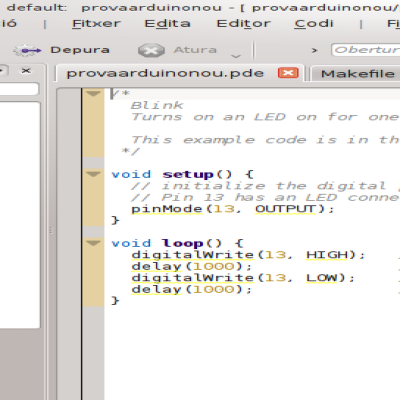Close the provaarduinonou.pde tab with the red X

(288, 73)
